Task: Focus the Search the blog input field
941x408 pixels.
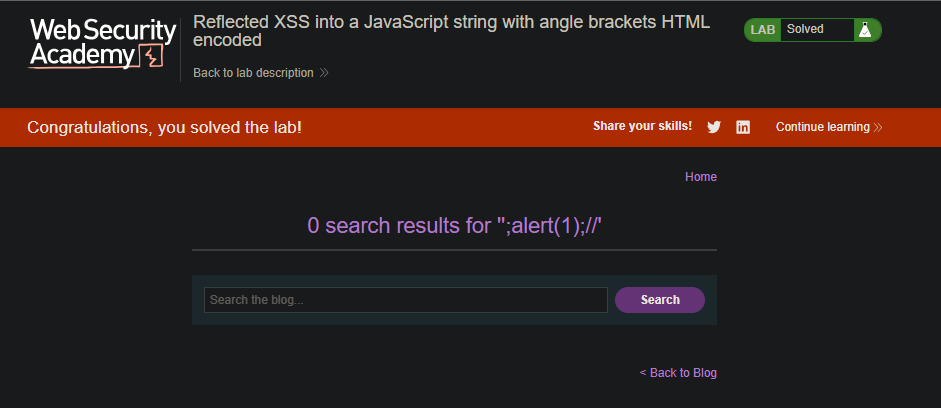Action: pos(406,300)
